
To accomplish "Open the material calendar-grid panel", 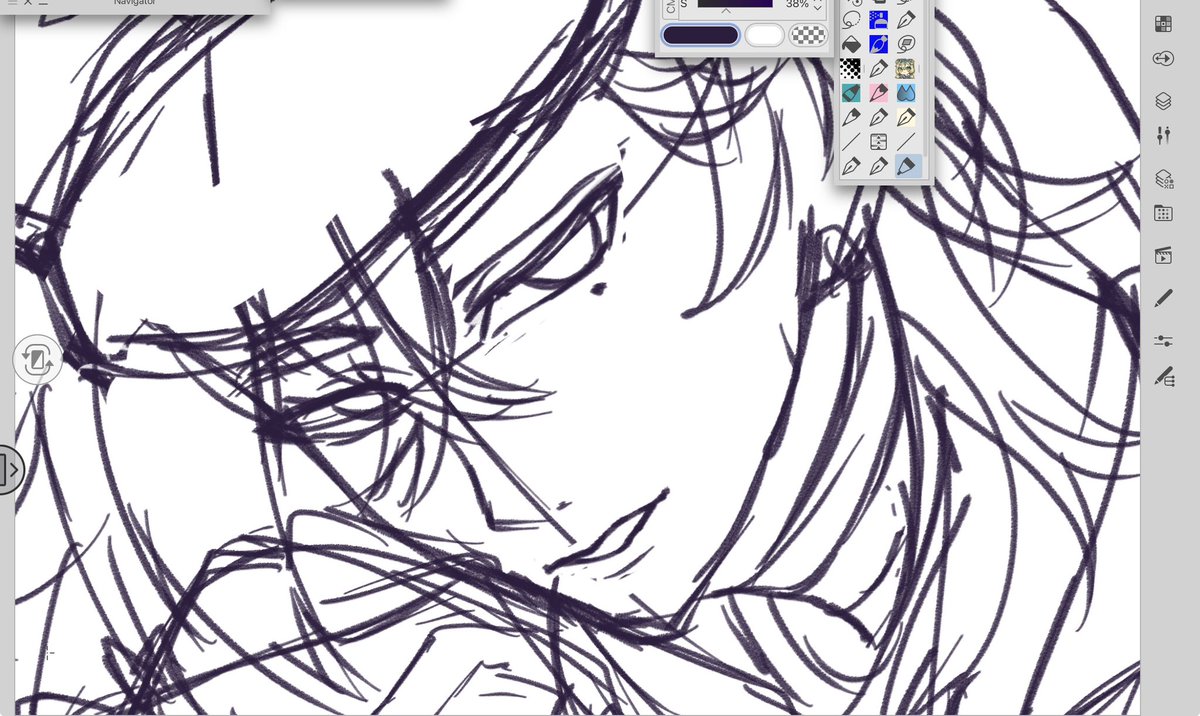I will [1163, 213].
